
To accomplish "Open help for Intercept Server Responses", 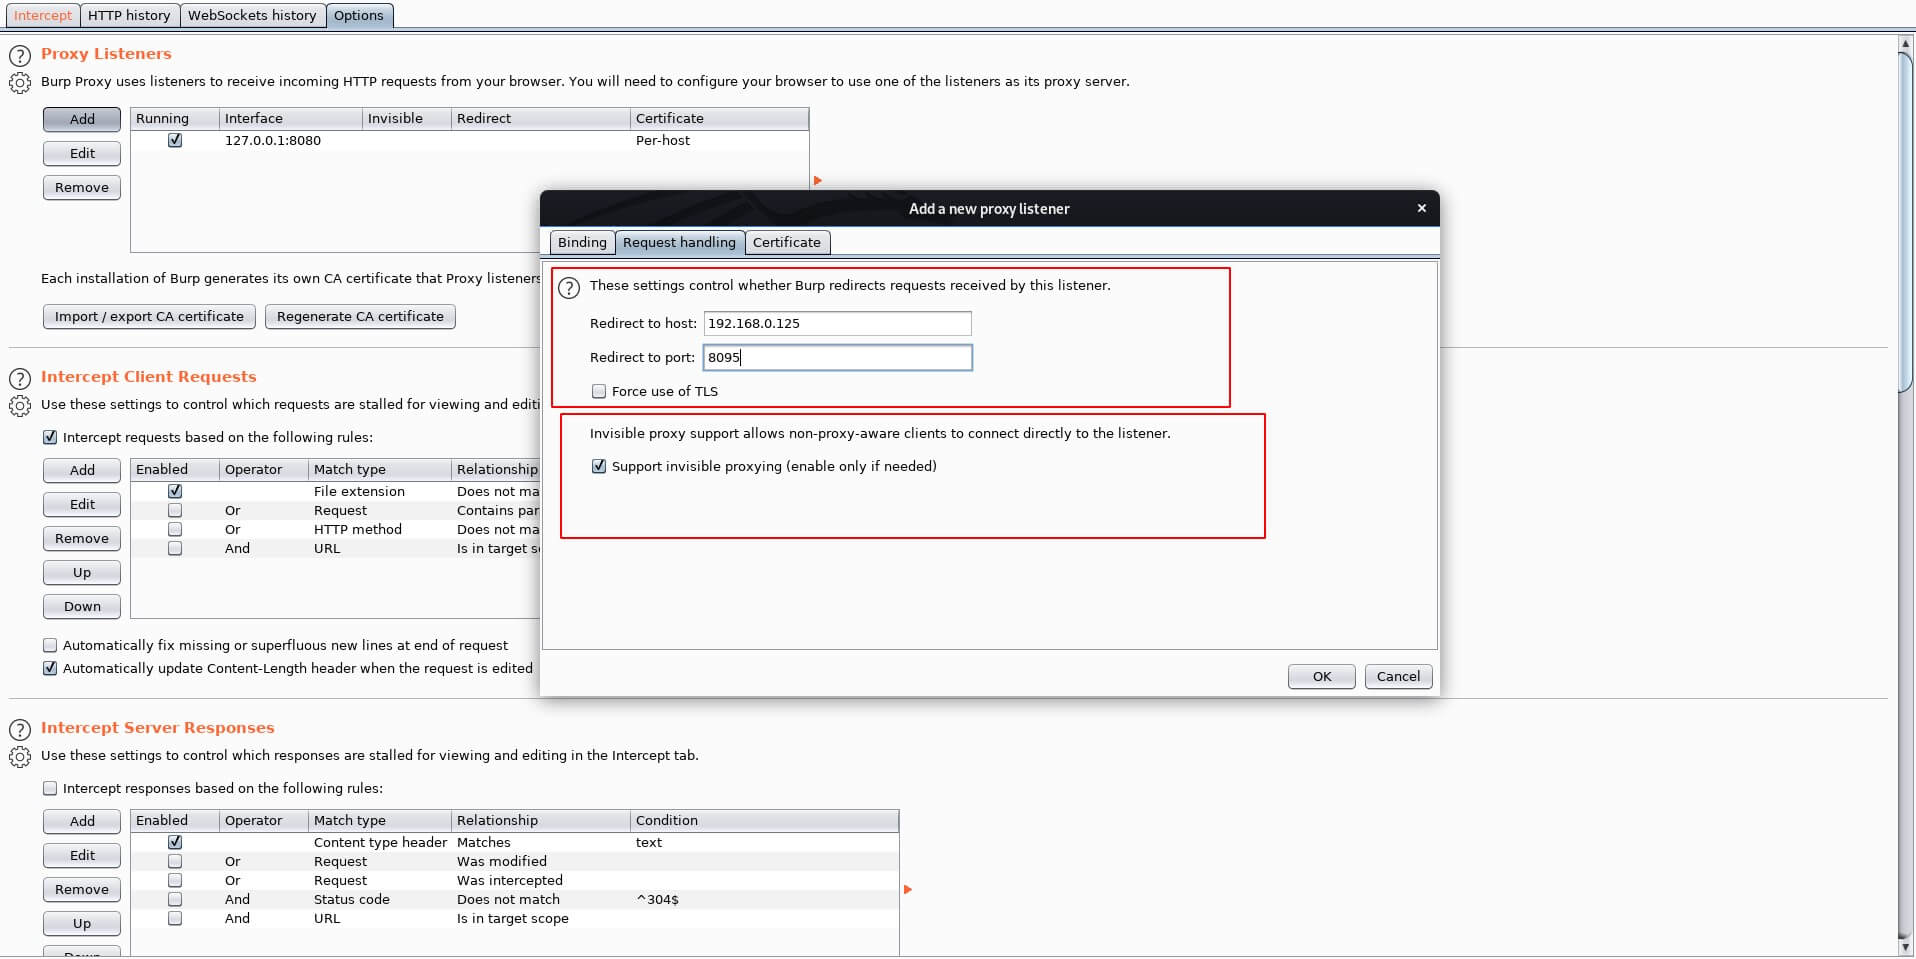I will pos(20,729).
